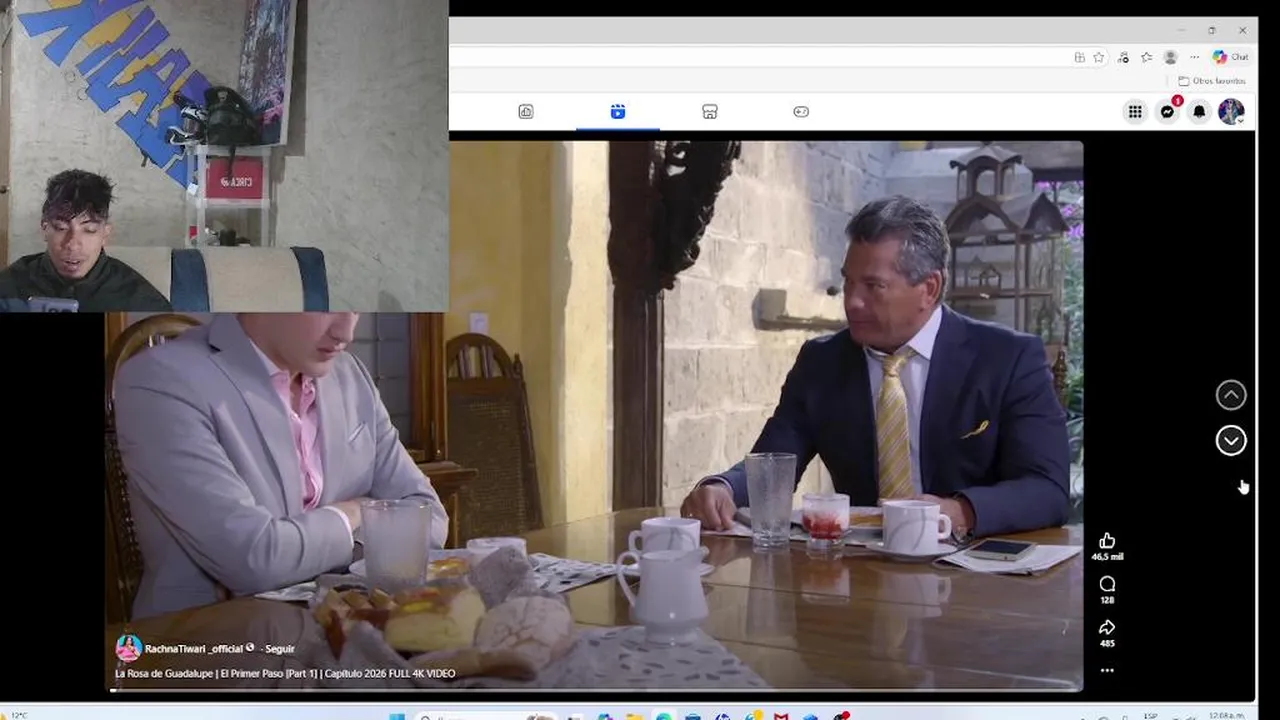The width and height of the screenshot is (1280, 720).
Task: Open the Edge user profile icon
Action: (1170, 57)
